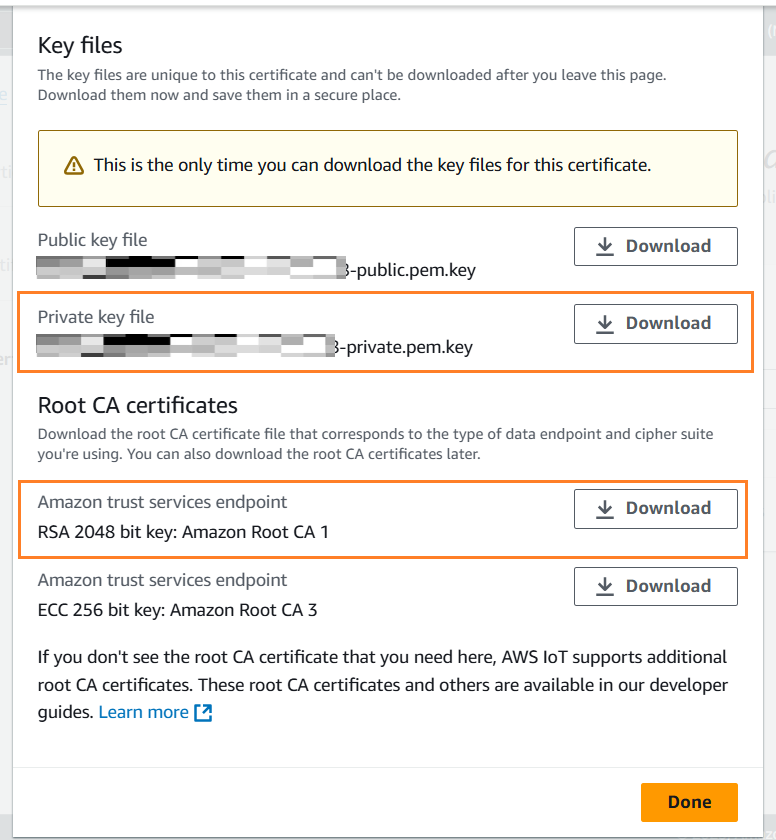Download the private key file

pyautogui.click(x=656, y=324)
